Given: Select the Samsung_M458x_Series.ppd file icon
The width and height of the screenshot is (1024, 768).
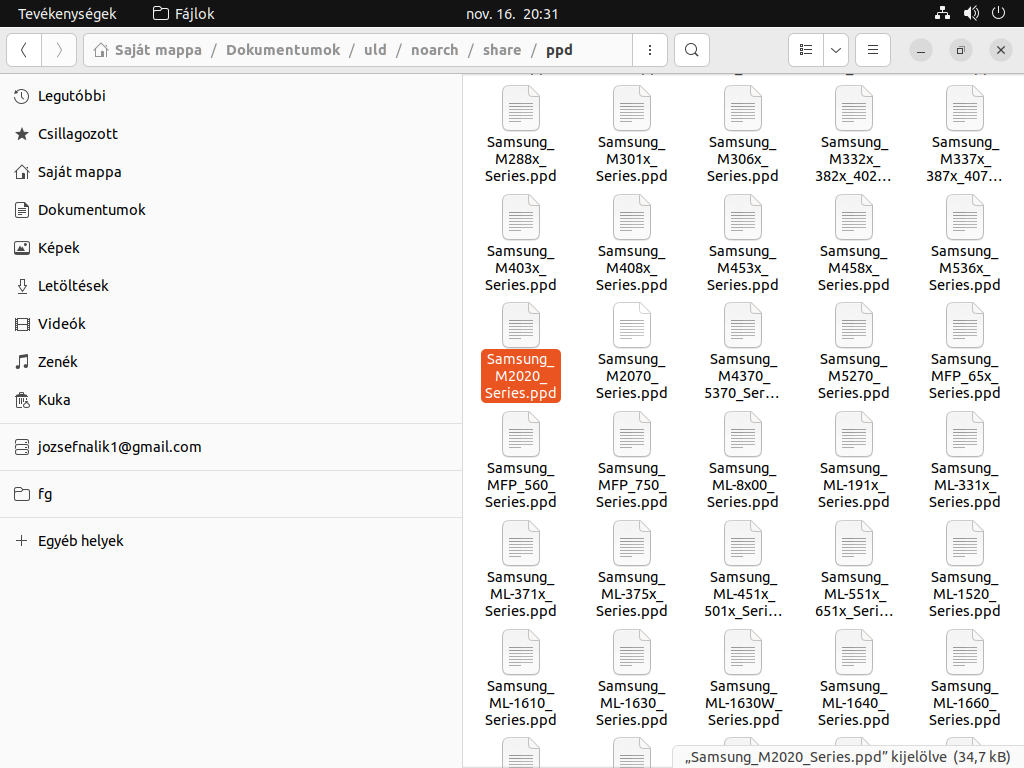Looking at the screenshot, I should (x=854, y=217).
